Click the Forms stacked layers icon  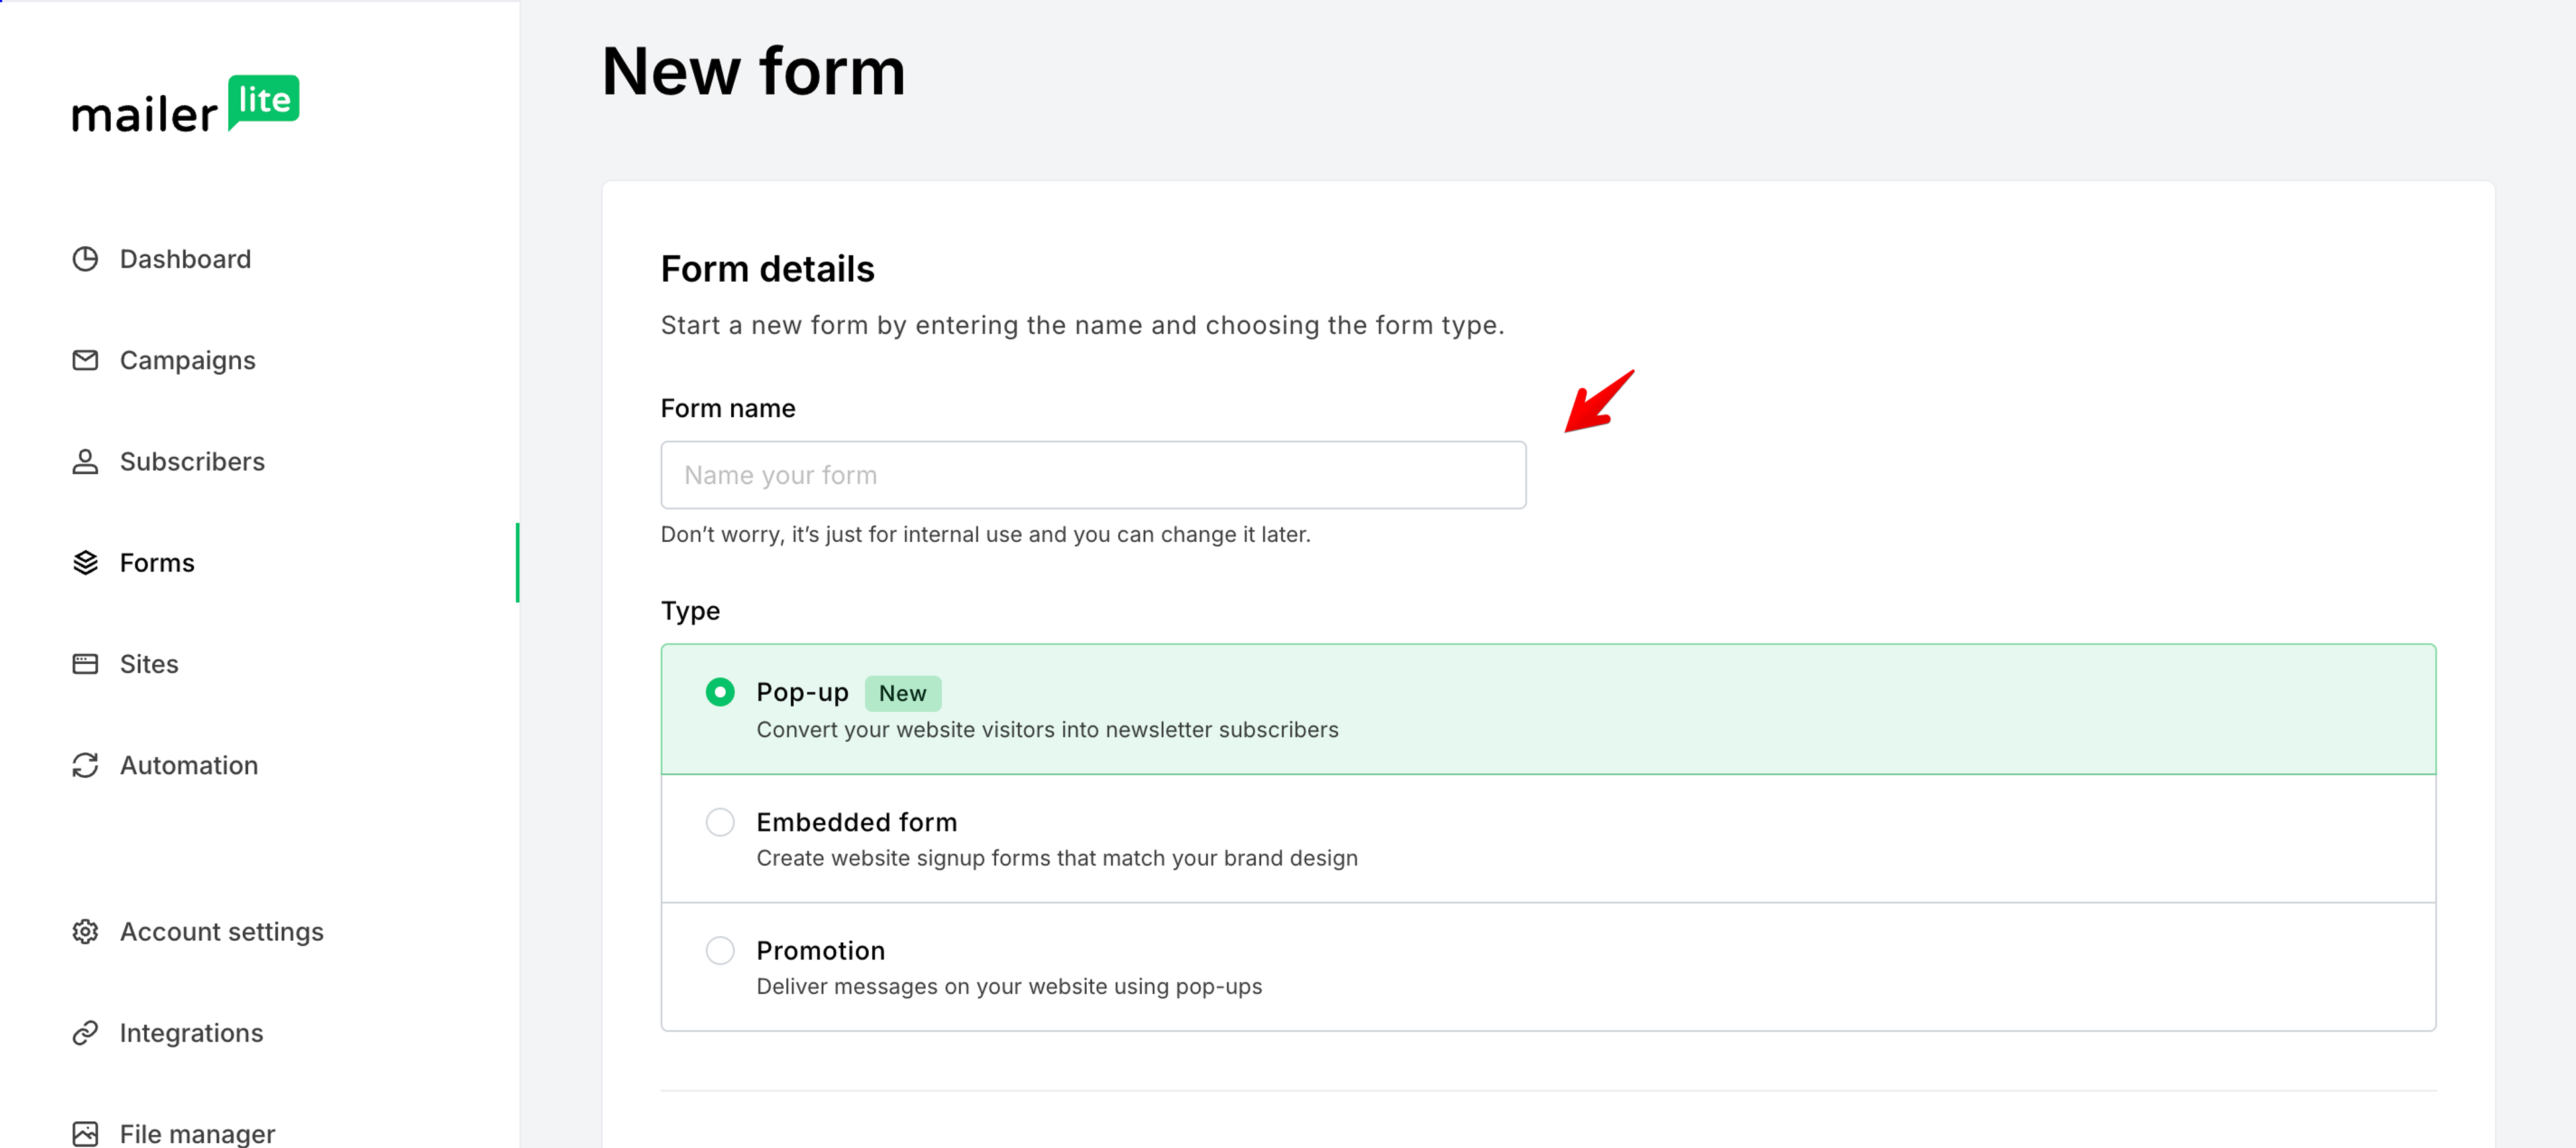(x=85, y=563)
